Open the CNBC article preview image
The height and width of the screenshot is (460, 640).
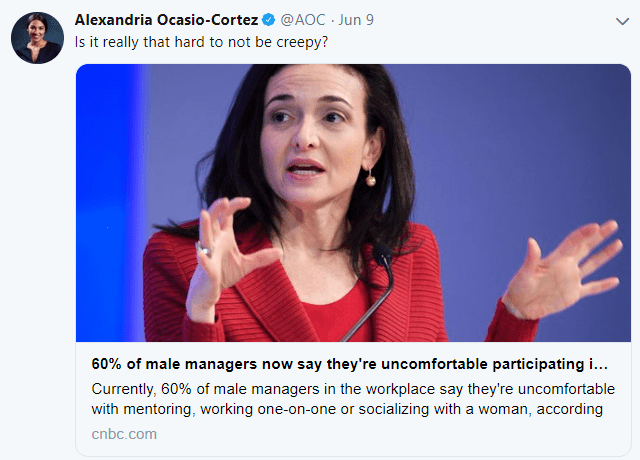coord(353,203)
